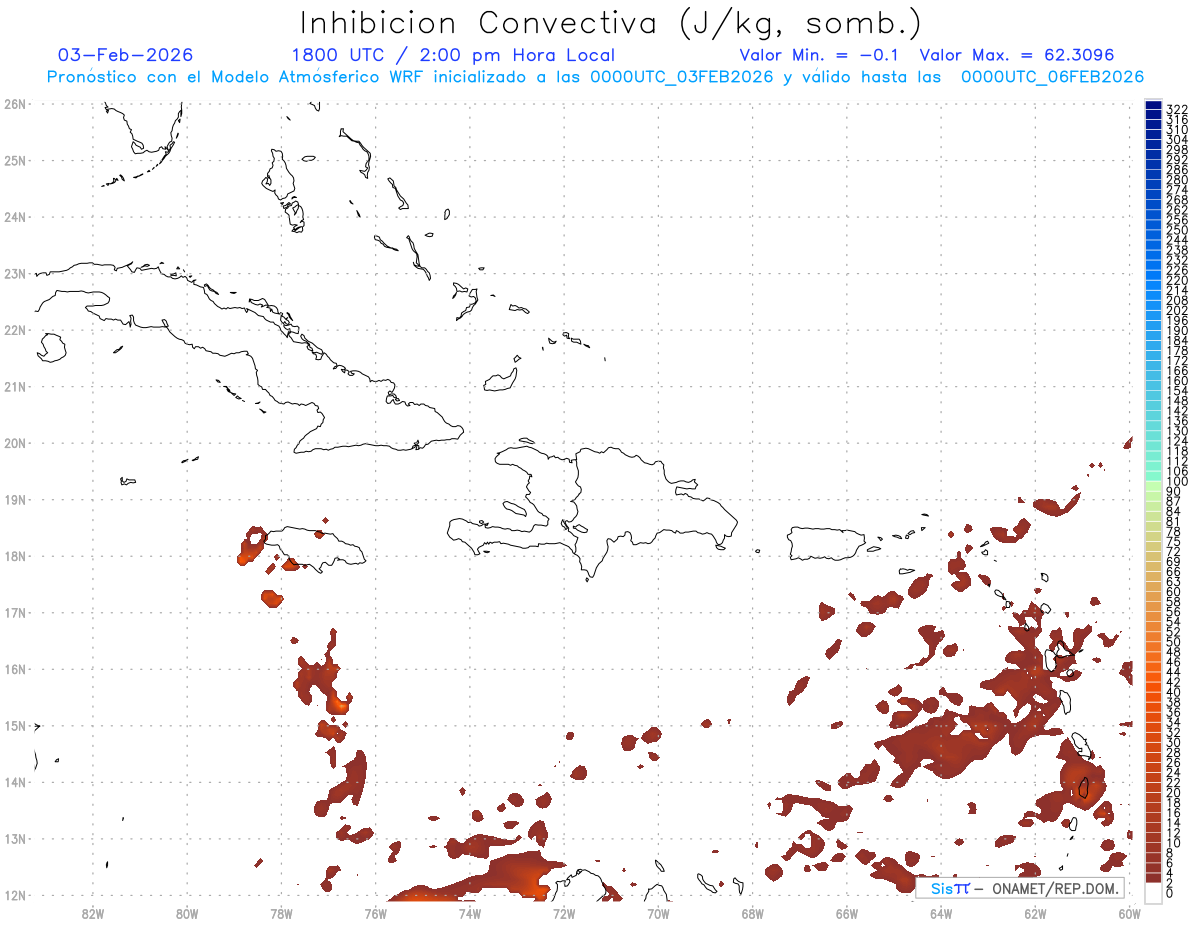Click the 24N latitude label
Image resolution: width=1200 pixels, height=927 pixels.
[x=14, y=217]
